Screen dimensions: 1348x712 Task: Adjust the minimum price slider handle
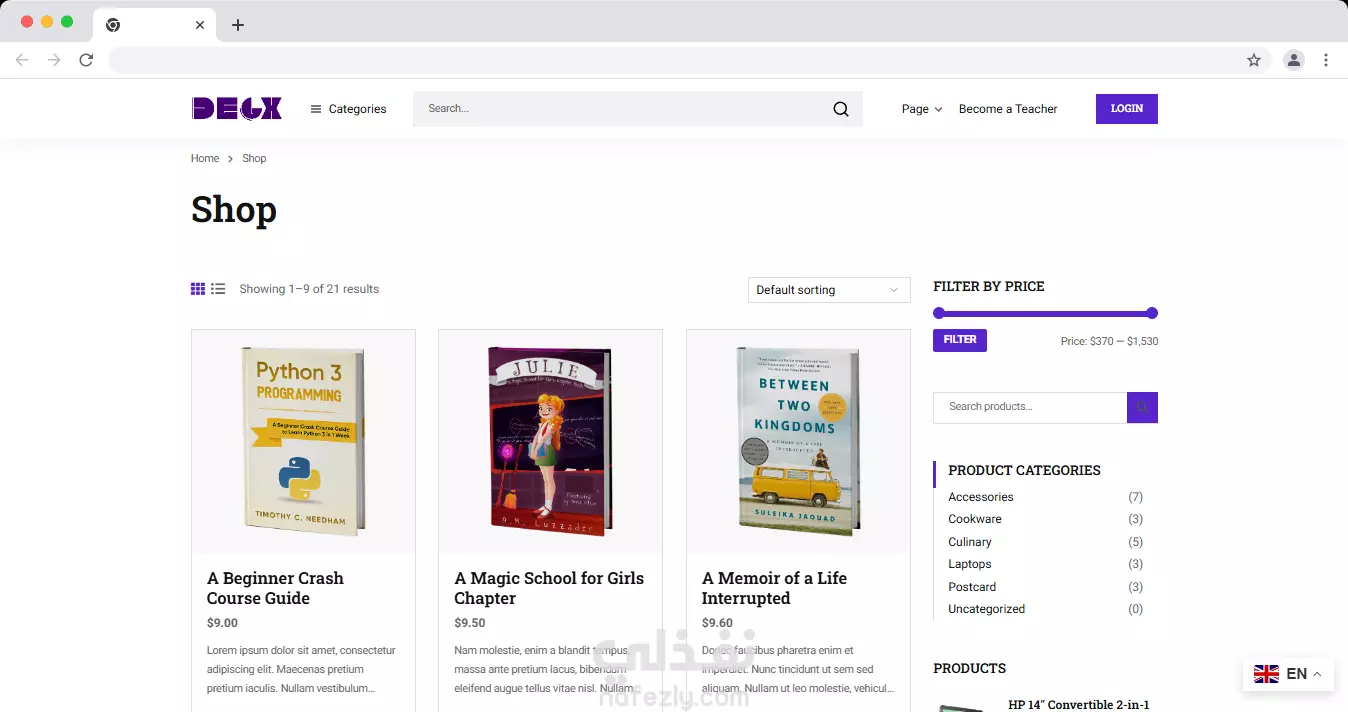[938, 313]
